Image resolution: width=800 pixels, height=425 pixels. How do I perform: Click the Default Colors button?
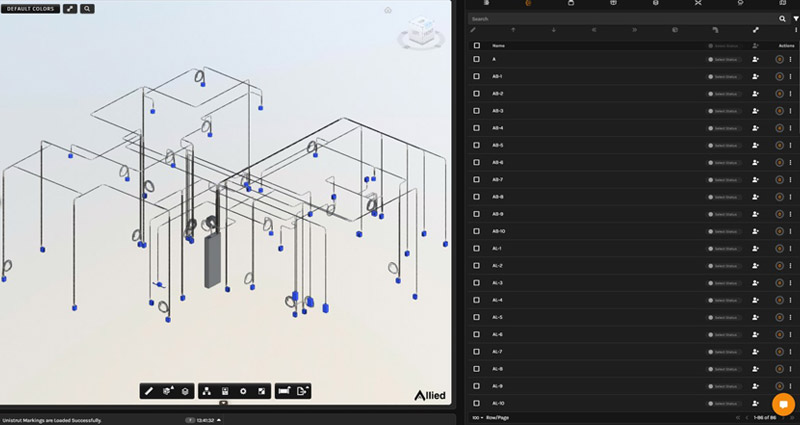coord(31,9)
